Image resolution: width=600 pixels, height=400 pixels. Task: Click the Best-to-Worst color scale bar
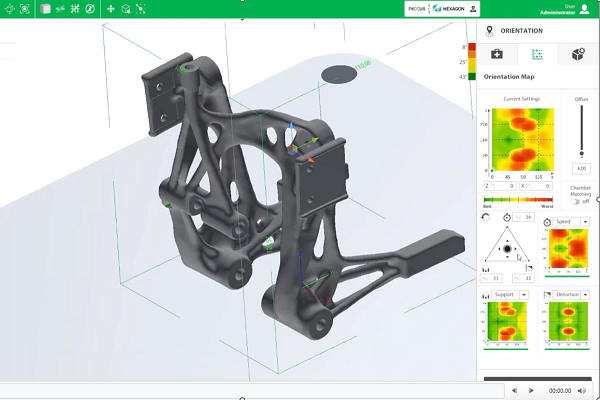point(518,199)
